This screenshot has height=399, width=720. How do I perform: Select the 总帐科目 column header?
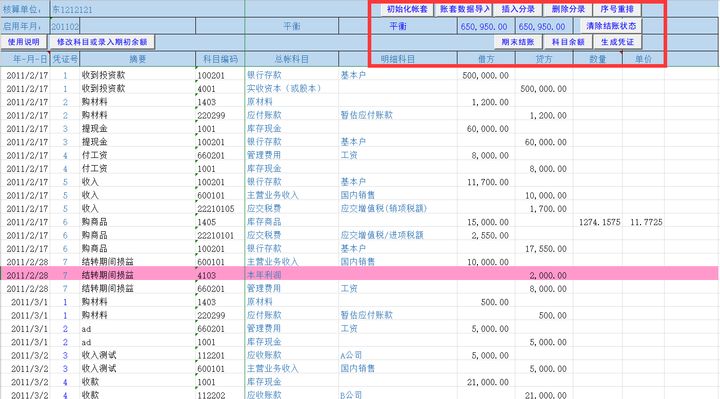(x=292, y=59)
